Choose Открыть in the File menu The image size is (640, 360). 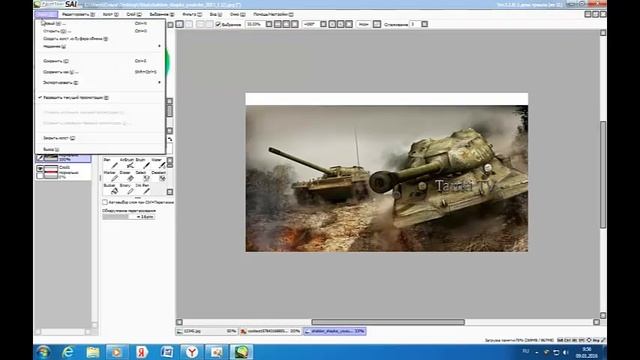point(100,31)
